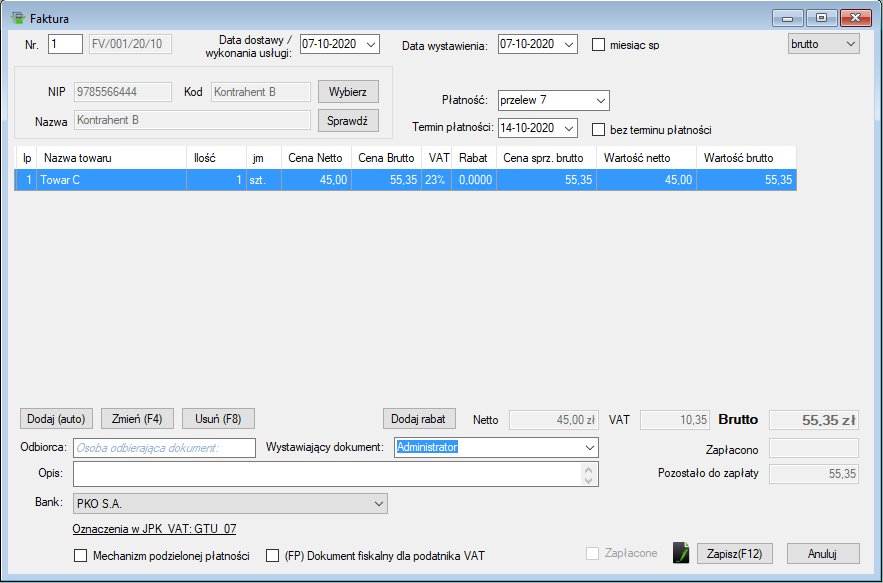Click the up arrow in Opis field
This screenshot has width=883, height=583.
589,468
